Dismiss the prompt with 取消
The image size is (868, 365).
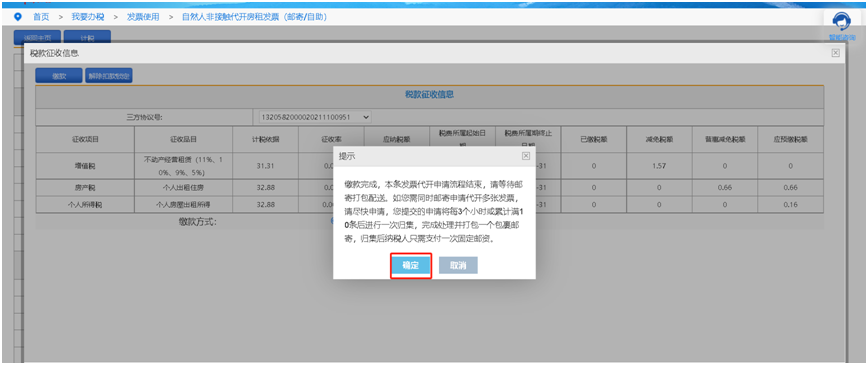(458, 265)
